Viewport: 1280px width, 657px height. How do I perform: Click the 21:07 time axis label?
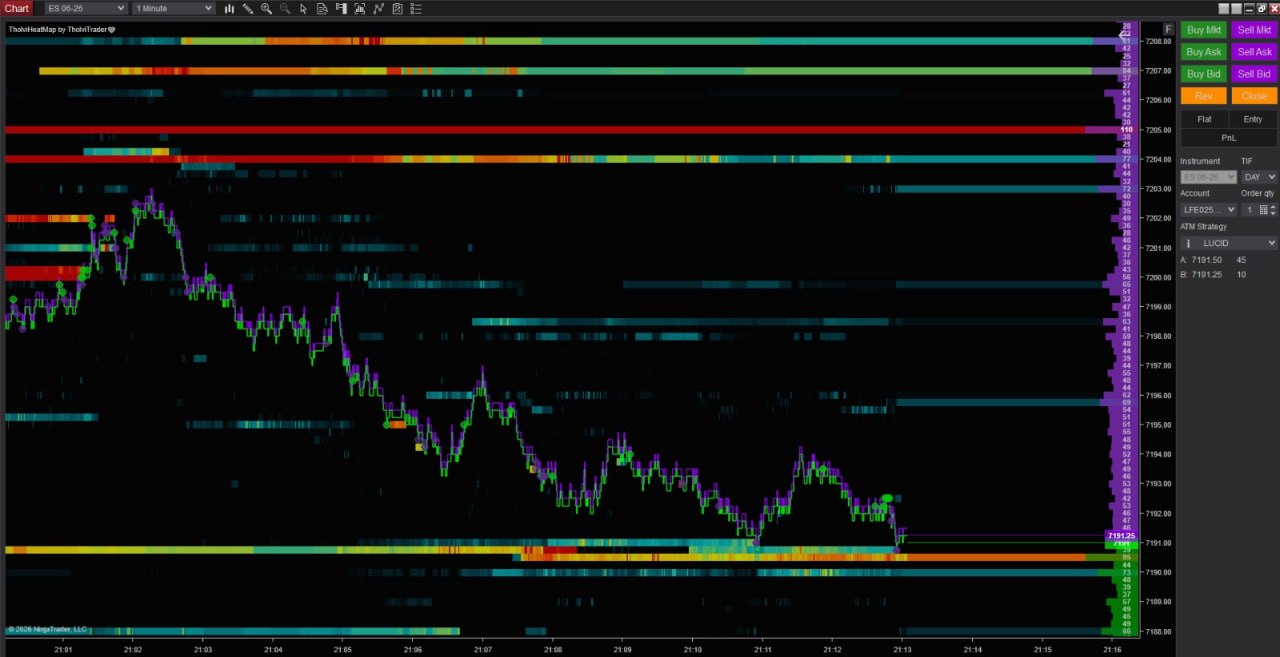click(x=482, y=649)
